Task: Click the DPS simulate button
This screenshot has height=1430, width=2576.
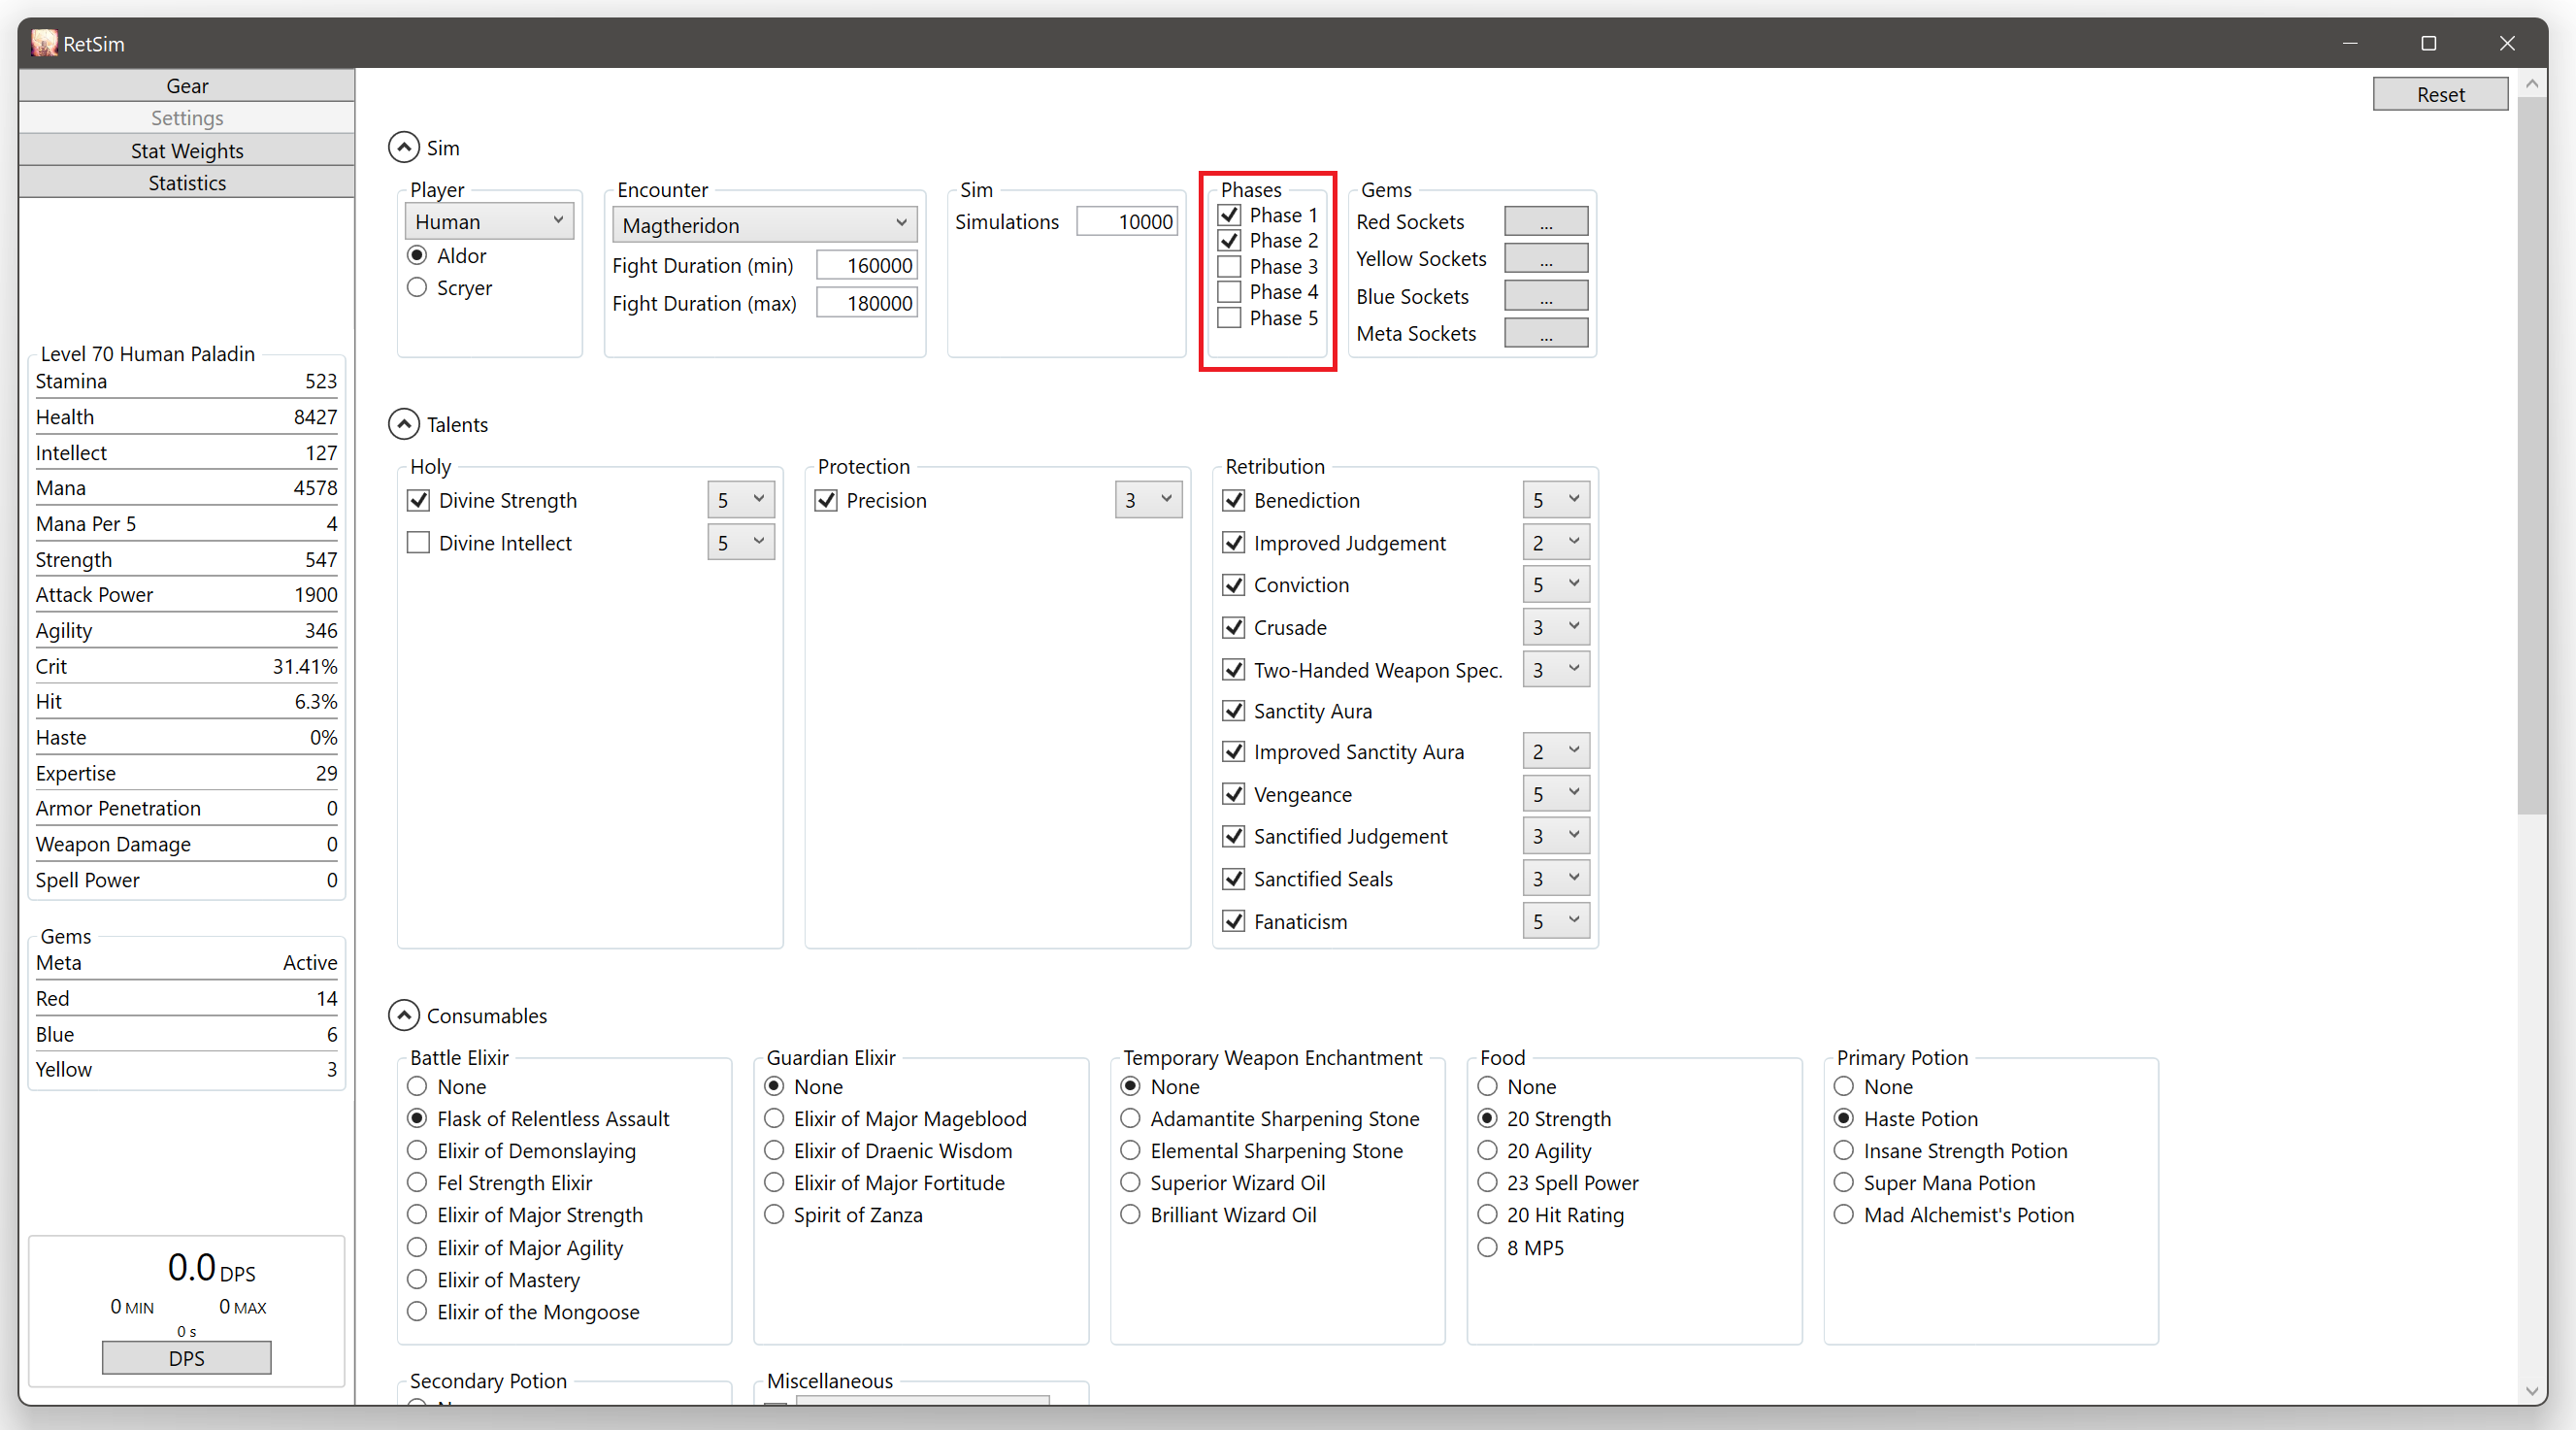Action: tap(186, 1358)
